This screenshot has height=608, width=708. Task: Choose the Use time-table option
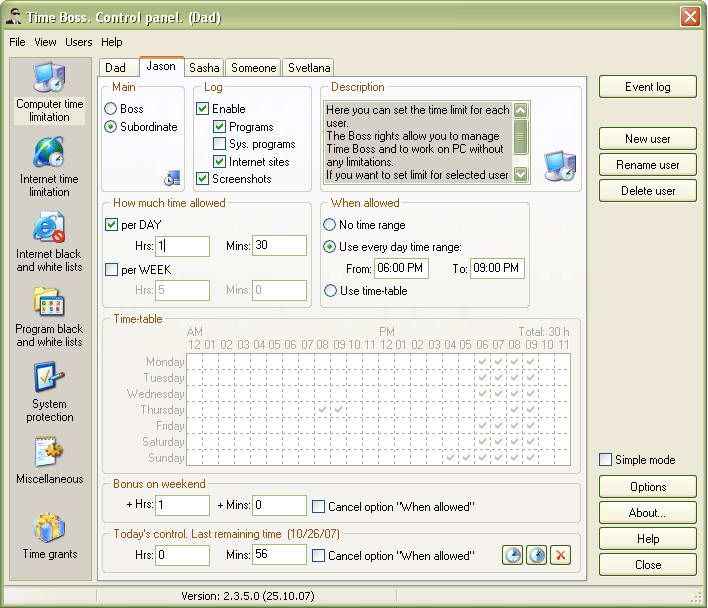click(330, 291)
